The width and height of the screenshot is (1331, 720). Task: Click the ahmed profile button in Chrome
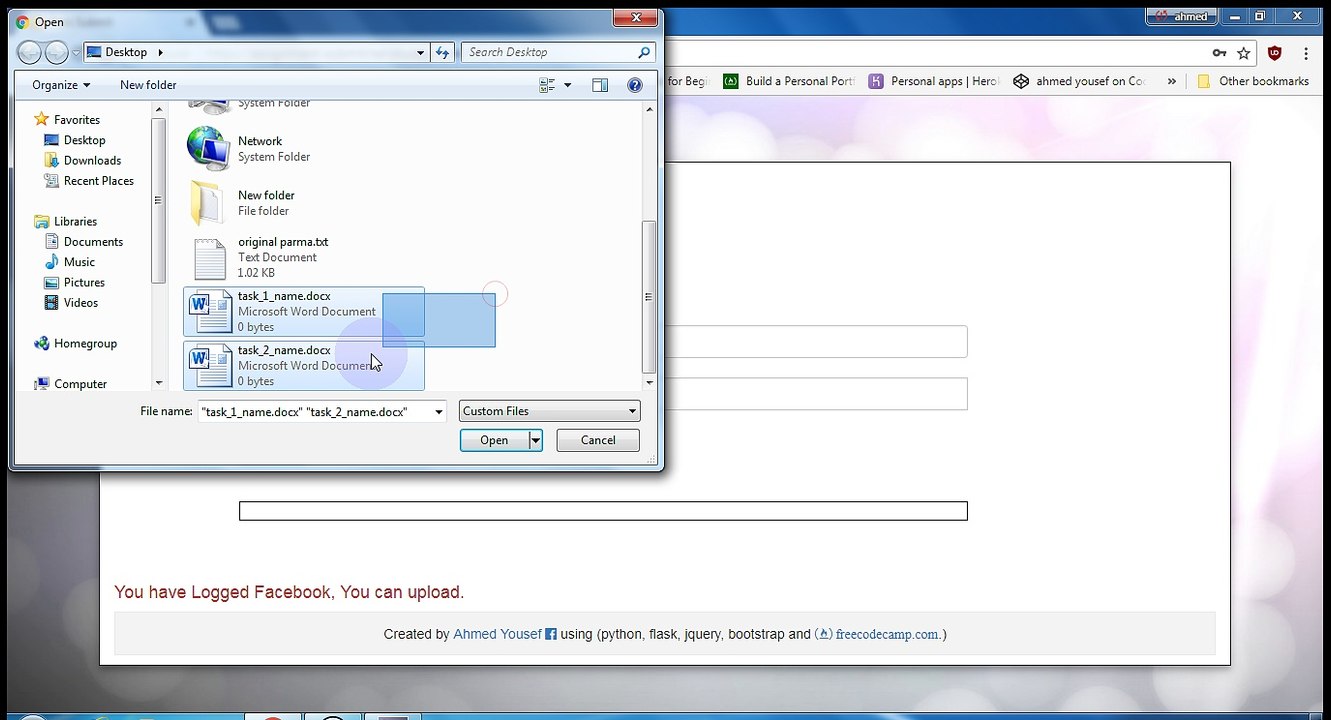point(1181,16)
